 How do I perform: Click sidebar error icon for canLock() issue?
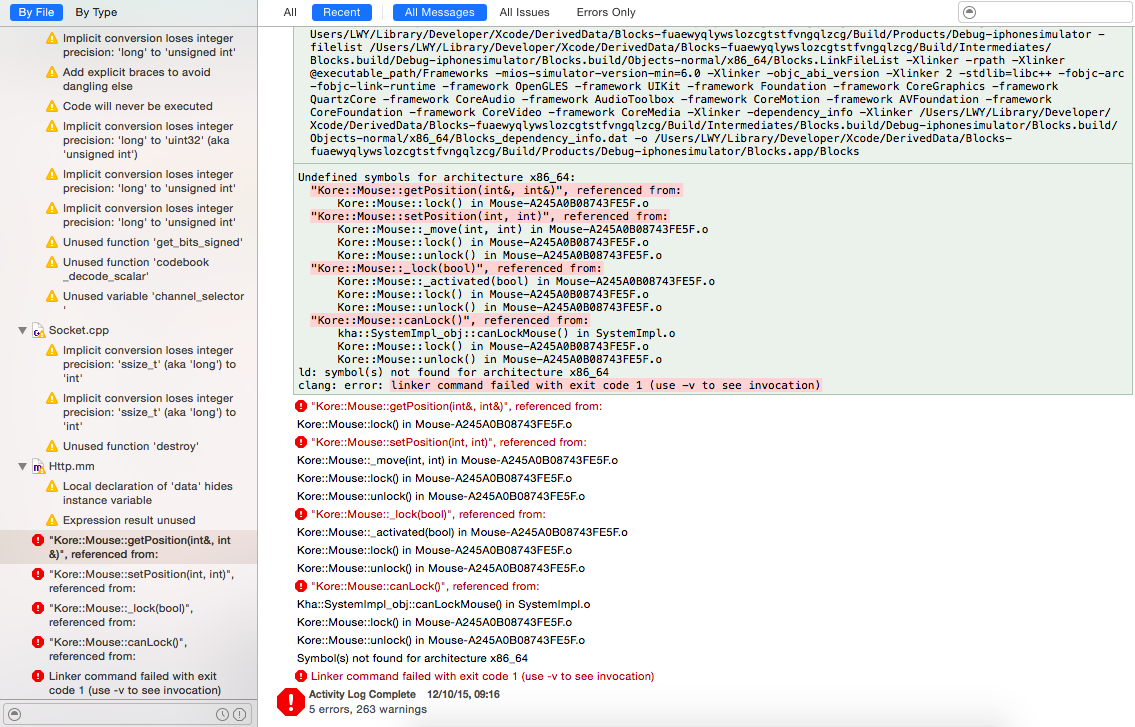(x=38, y=642)
